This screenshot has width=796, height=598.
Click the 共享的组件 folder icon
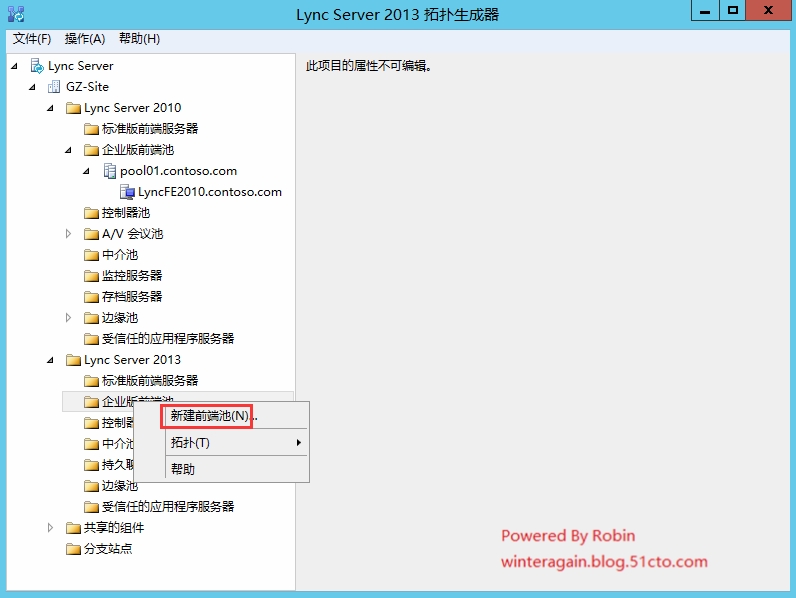(x=74, y=528)
